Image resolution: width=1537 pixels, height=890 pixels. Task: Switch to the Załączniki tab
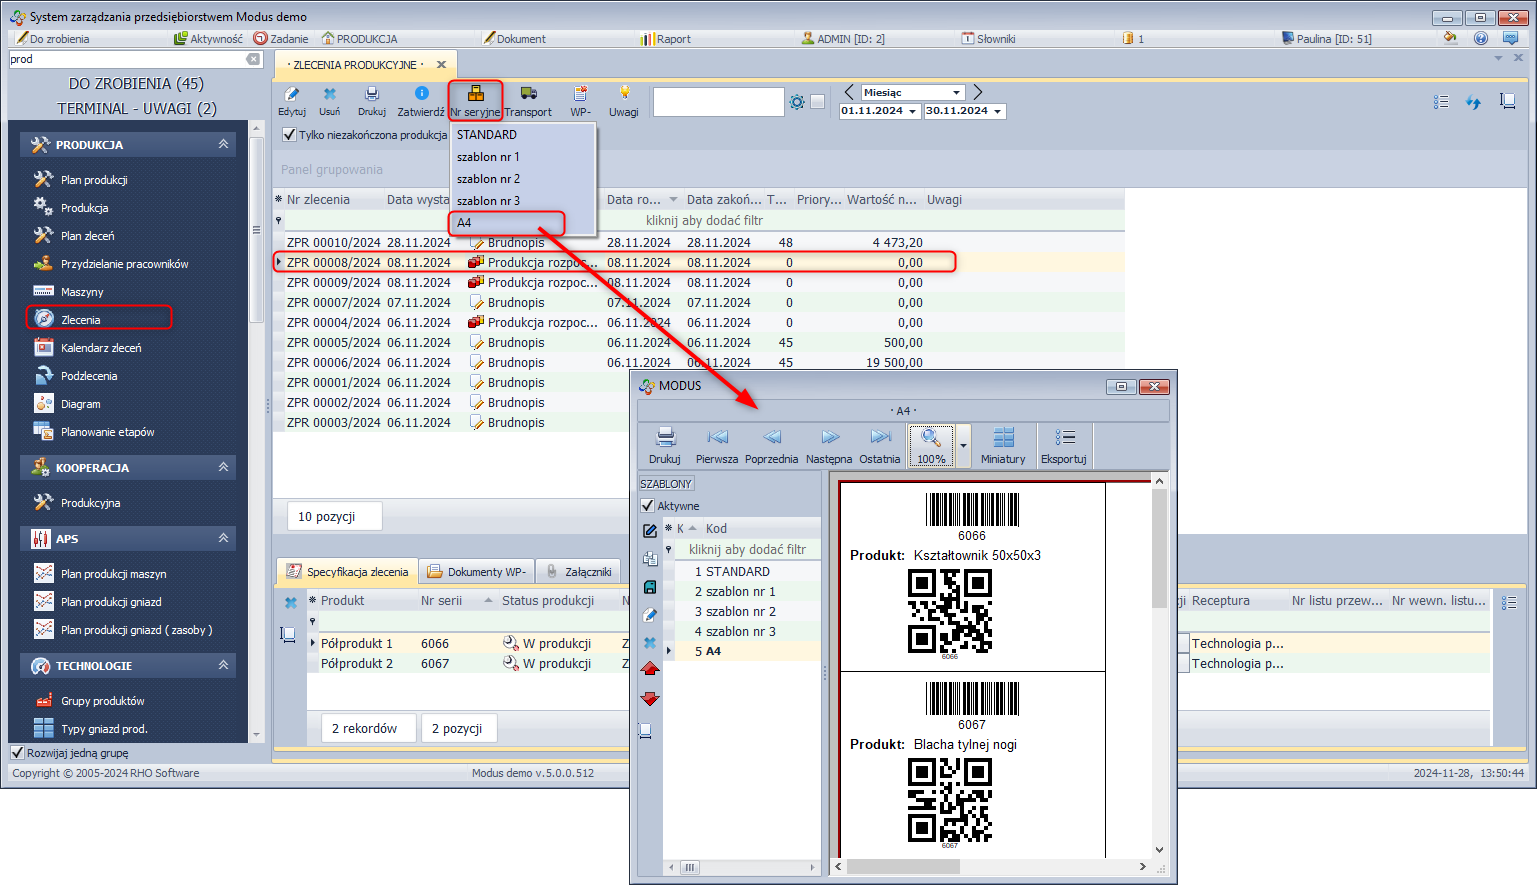click(x=579, y=572)
